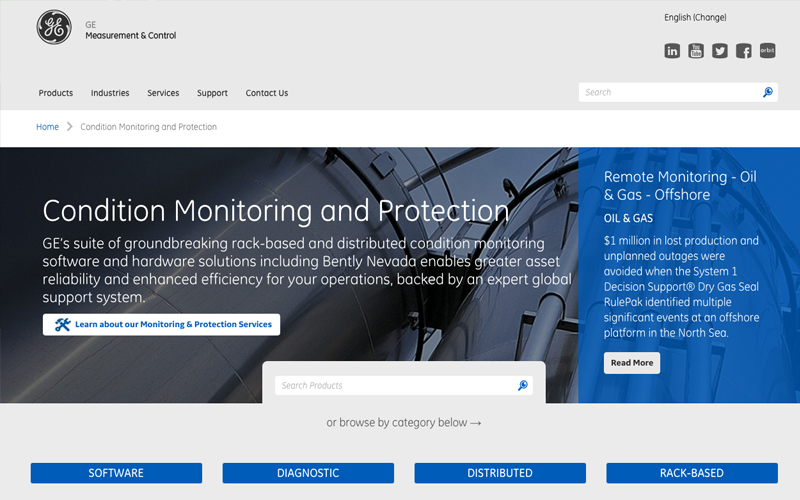Click the magnifier in Search Products box
Image resolution: width=800 pixels, height=500 pixels.
(523, 386)
